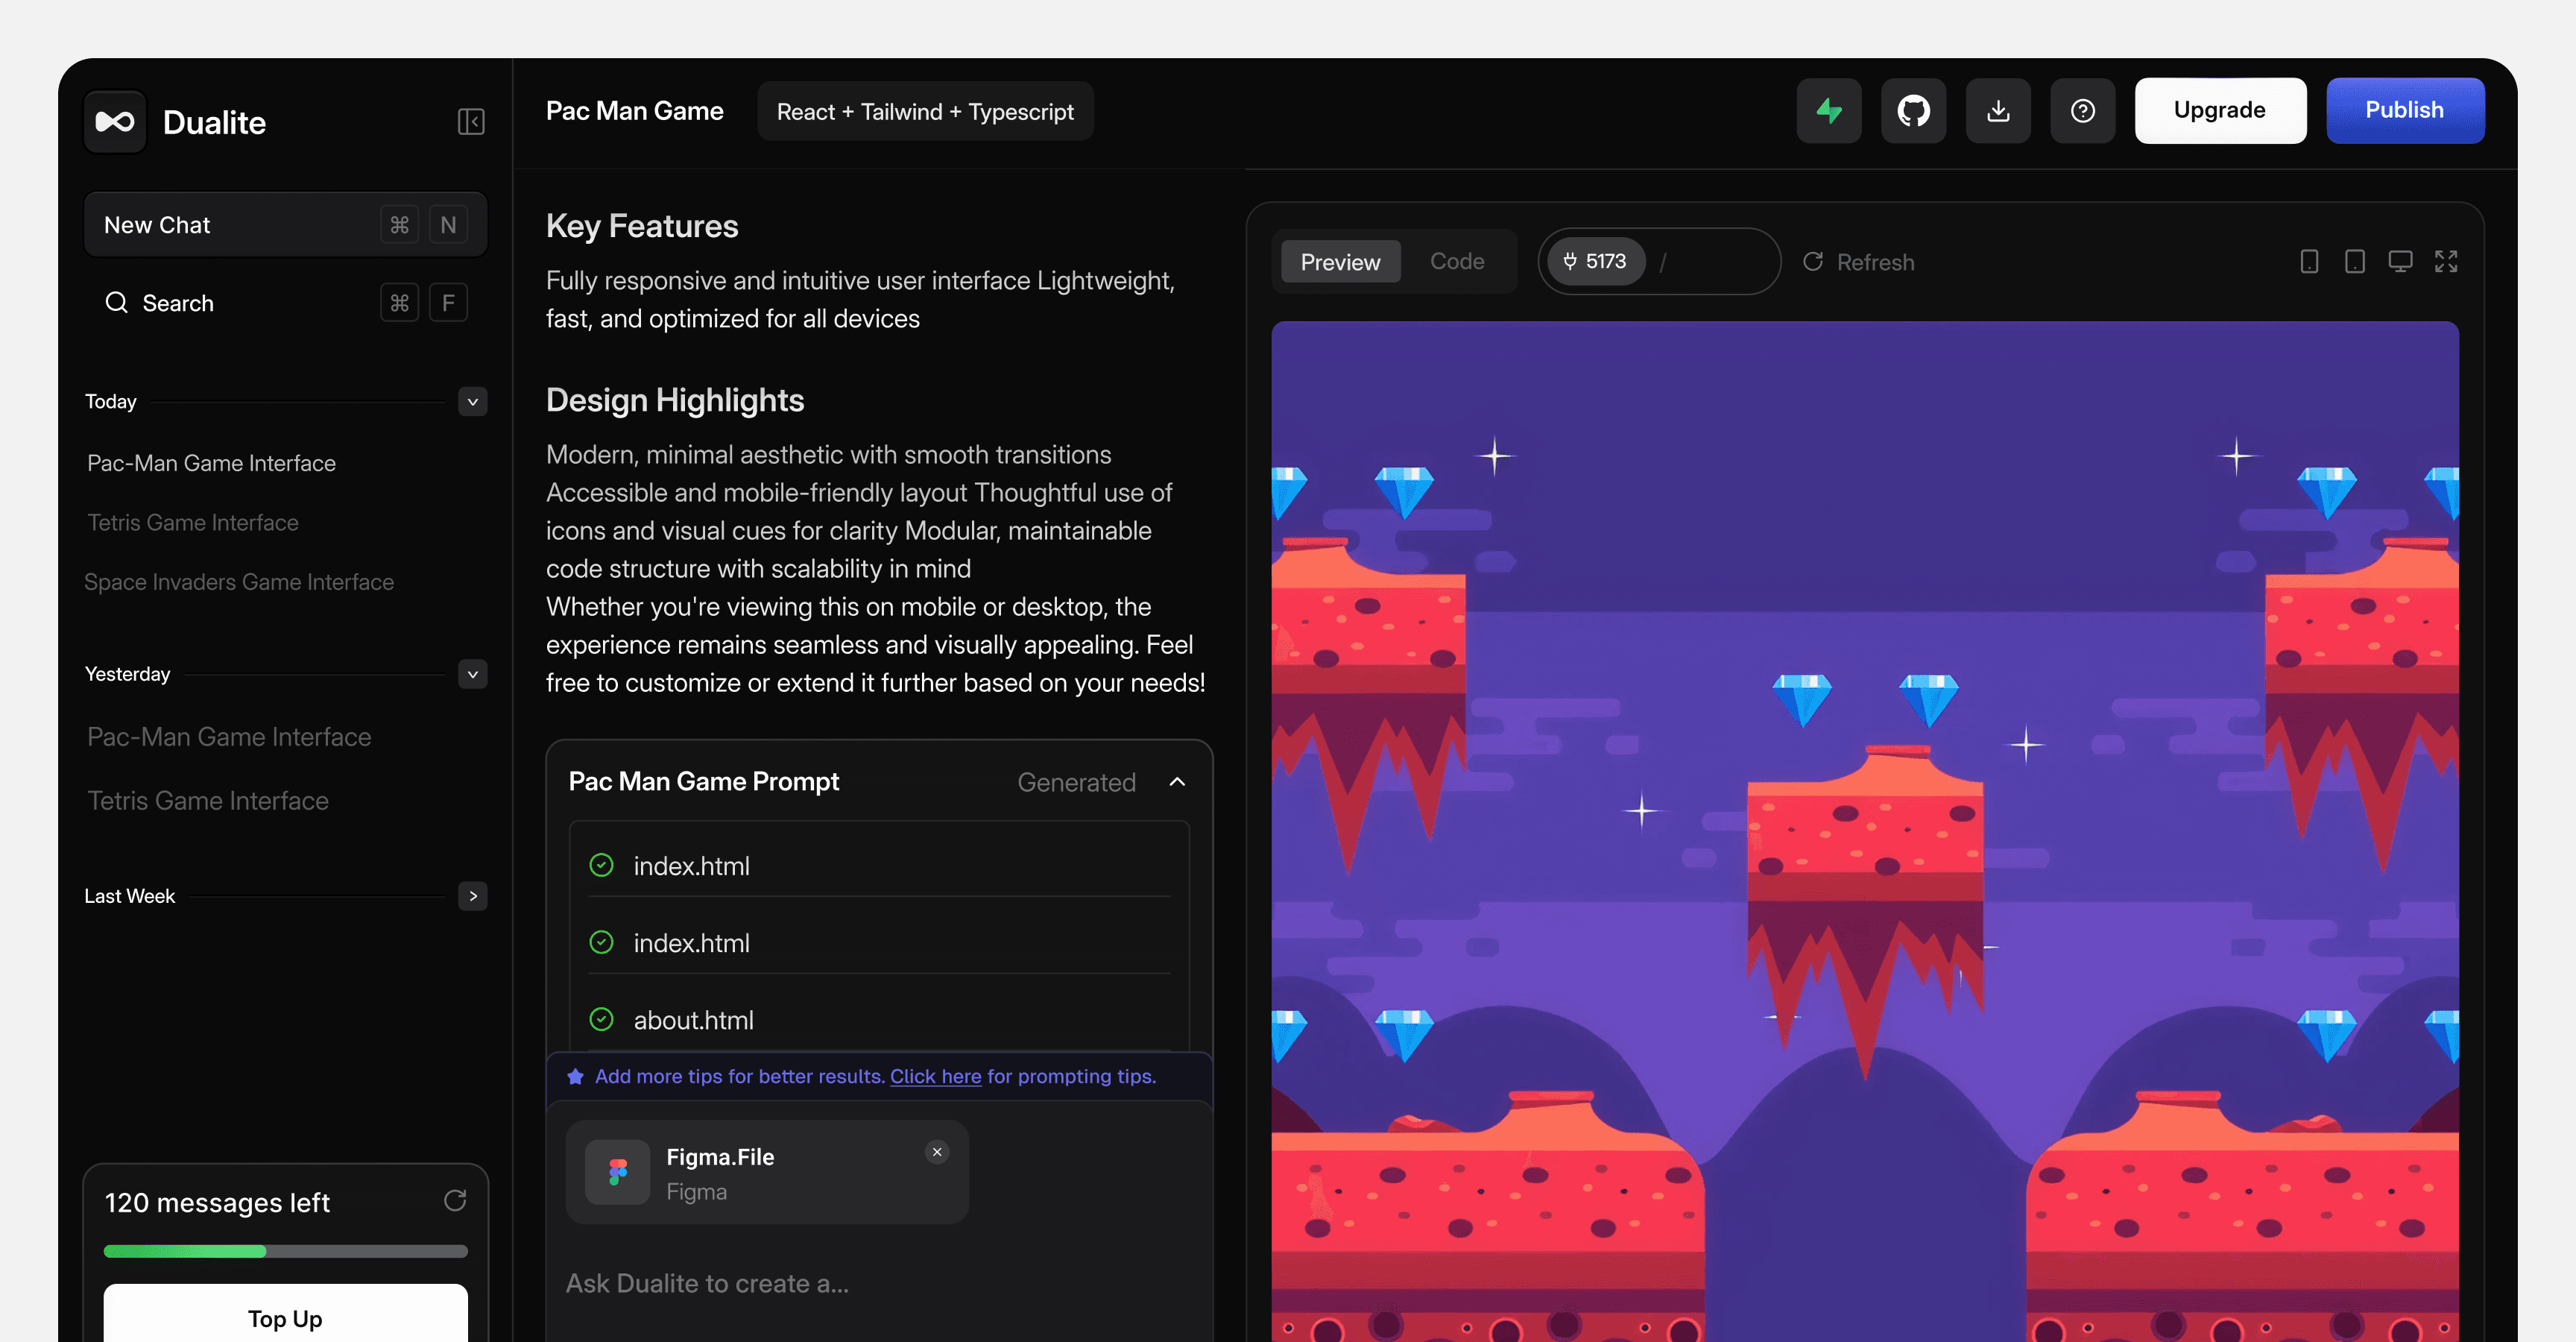The image size is (2576, 1342).
Task: Remove the Figma.File attachment
Action: [937, 1152]
